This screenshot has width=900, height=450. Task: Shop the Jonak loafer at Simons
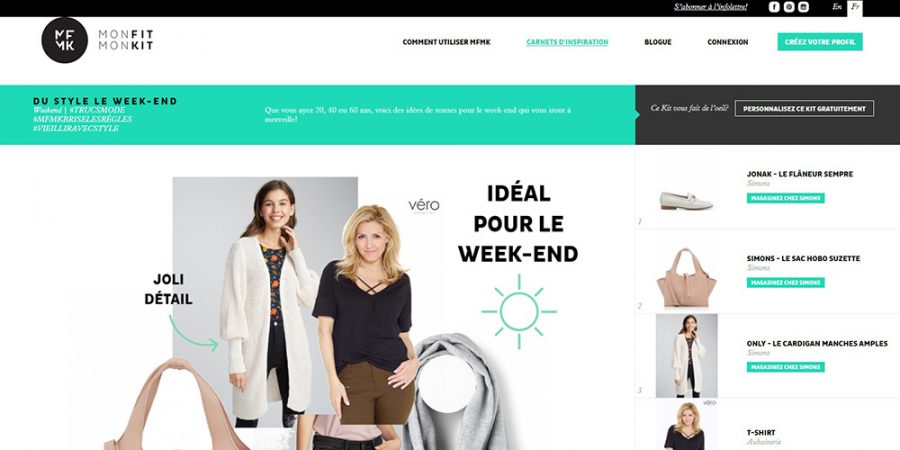[785, 198]
